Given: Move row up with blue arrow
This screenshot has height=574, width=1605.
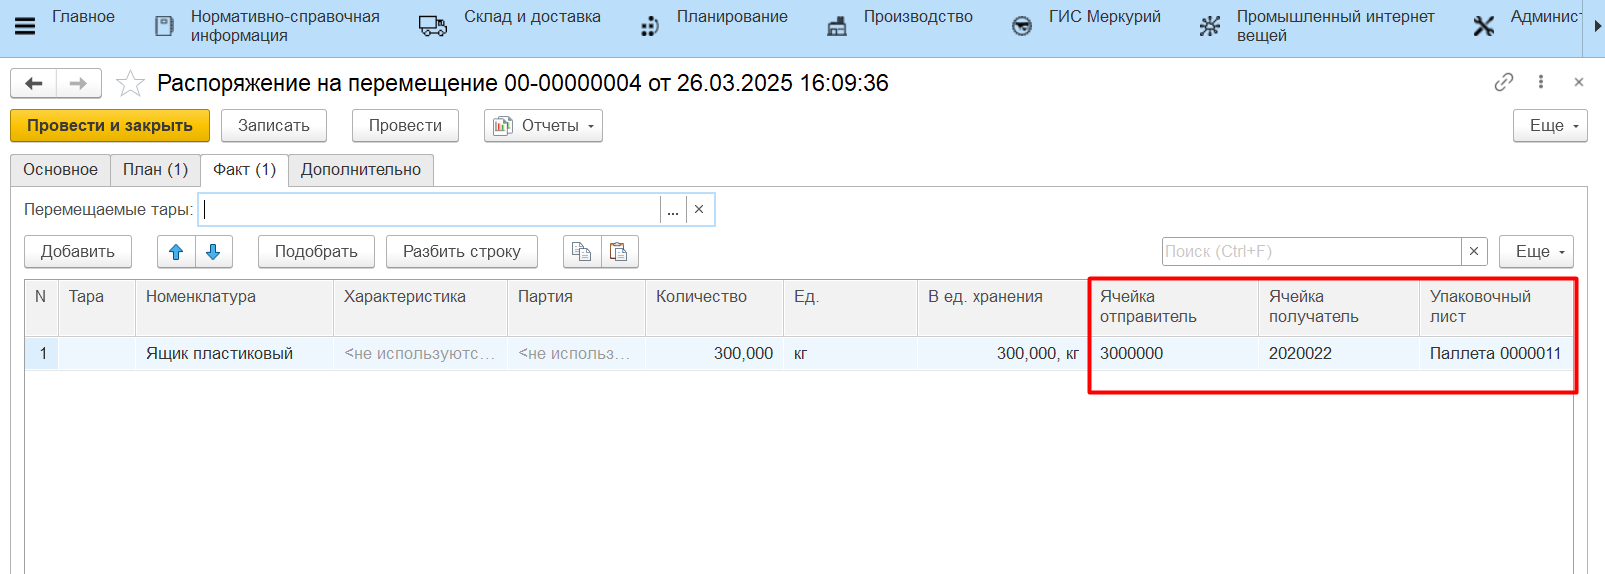Looking at the screenshot, I should click(x=176, y=252).
